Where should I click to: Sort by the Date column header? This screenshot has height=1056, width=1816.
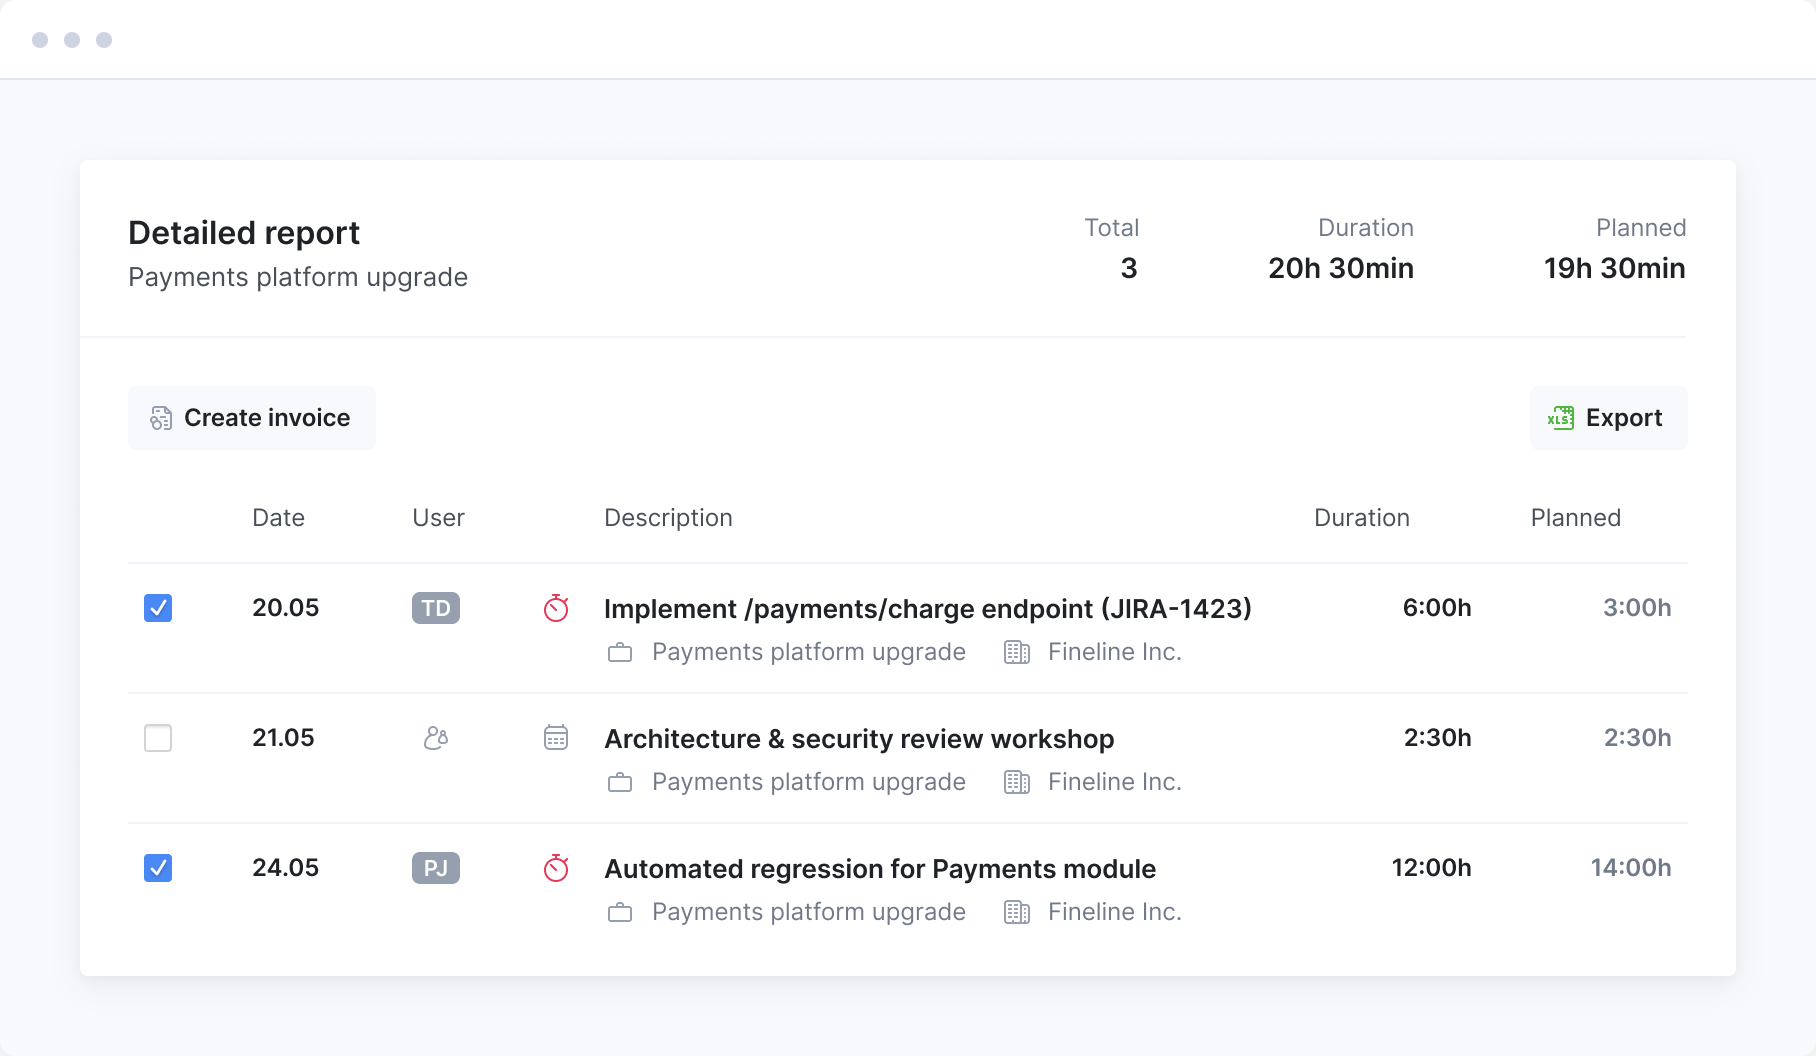[278, 518]
